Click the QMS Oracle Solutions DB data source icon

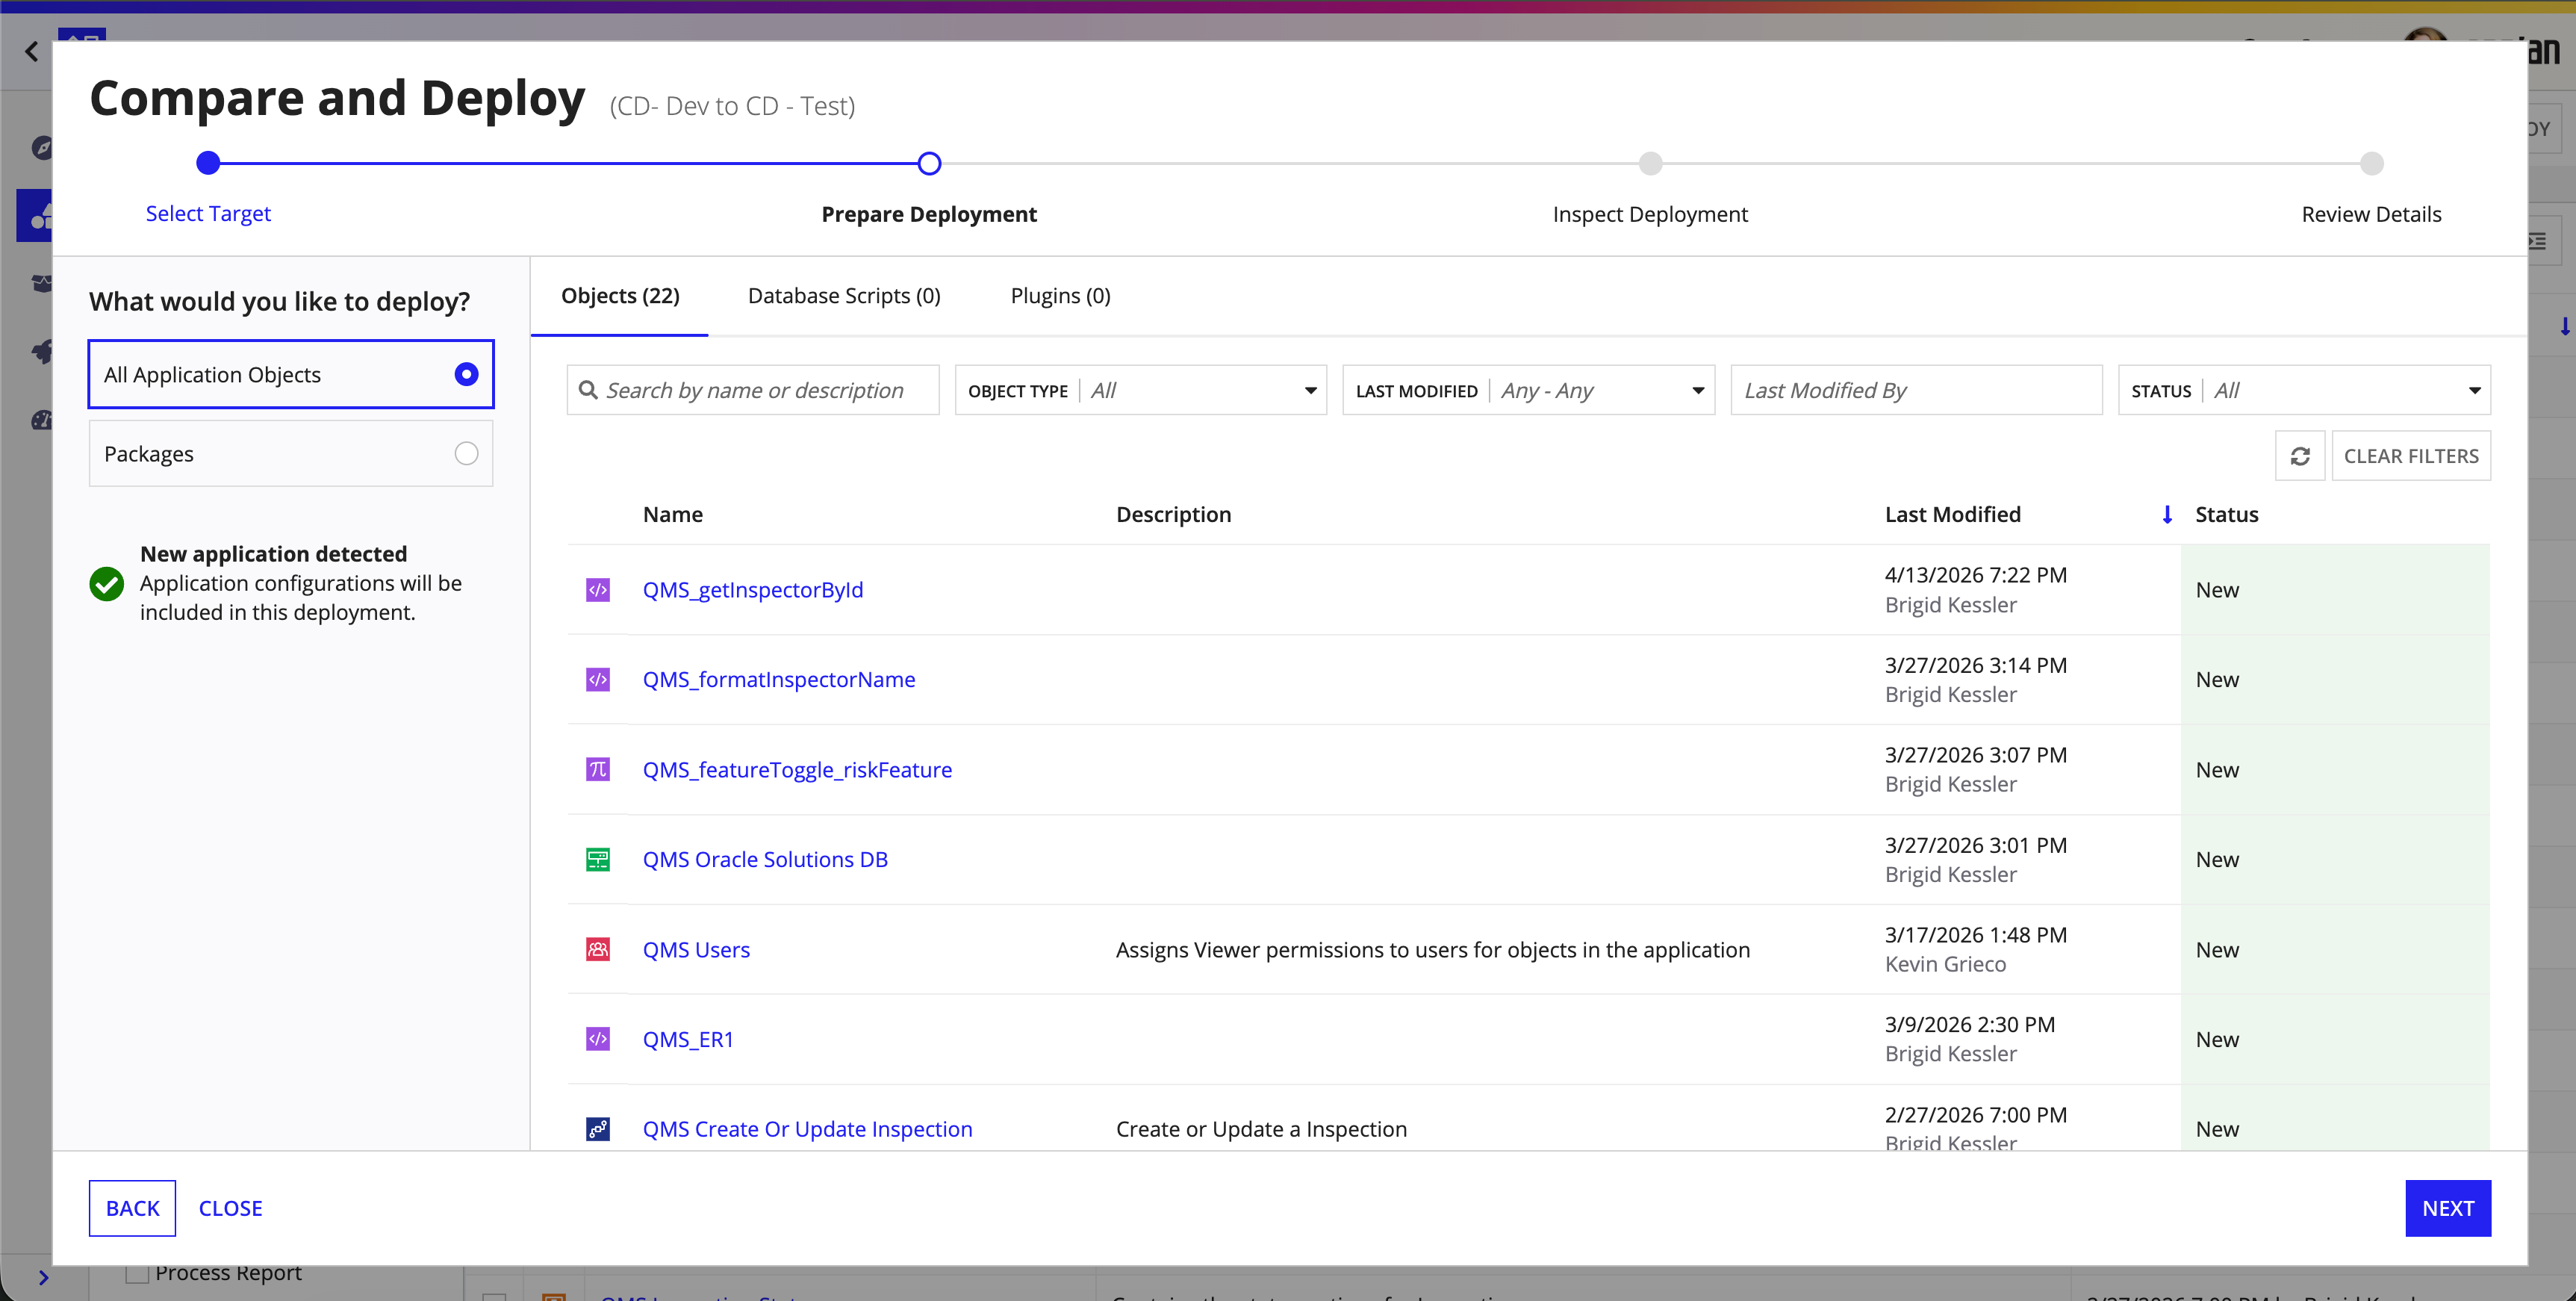click(597, 859)
